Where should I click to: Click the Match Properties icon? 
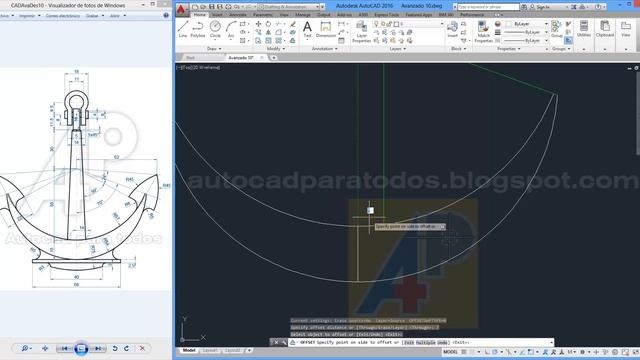coord(484,31)
